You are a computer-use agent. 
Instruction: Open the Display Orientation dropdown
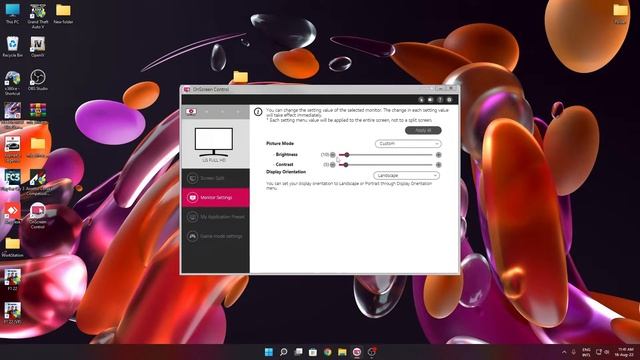tap(406, 176)
